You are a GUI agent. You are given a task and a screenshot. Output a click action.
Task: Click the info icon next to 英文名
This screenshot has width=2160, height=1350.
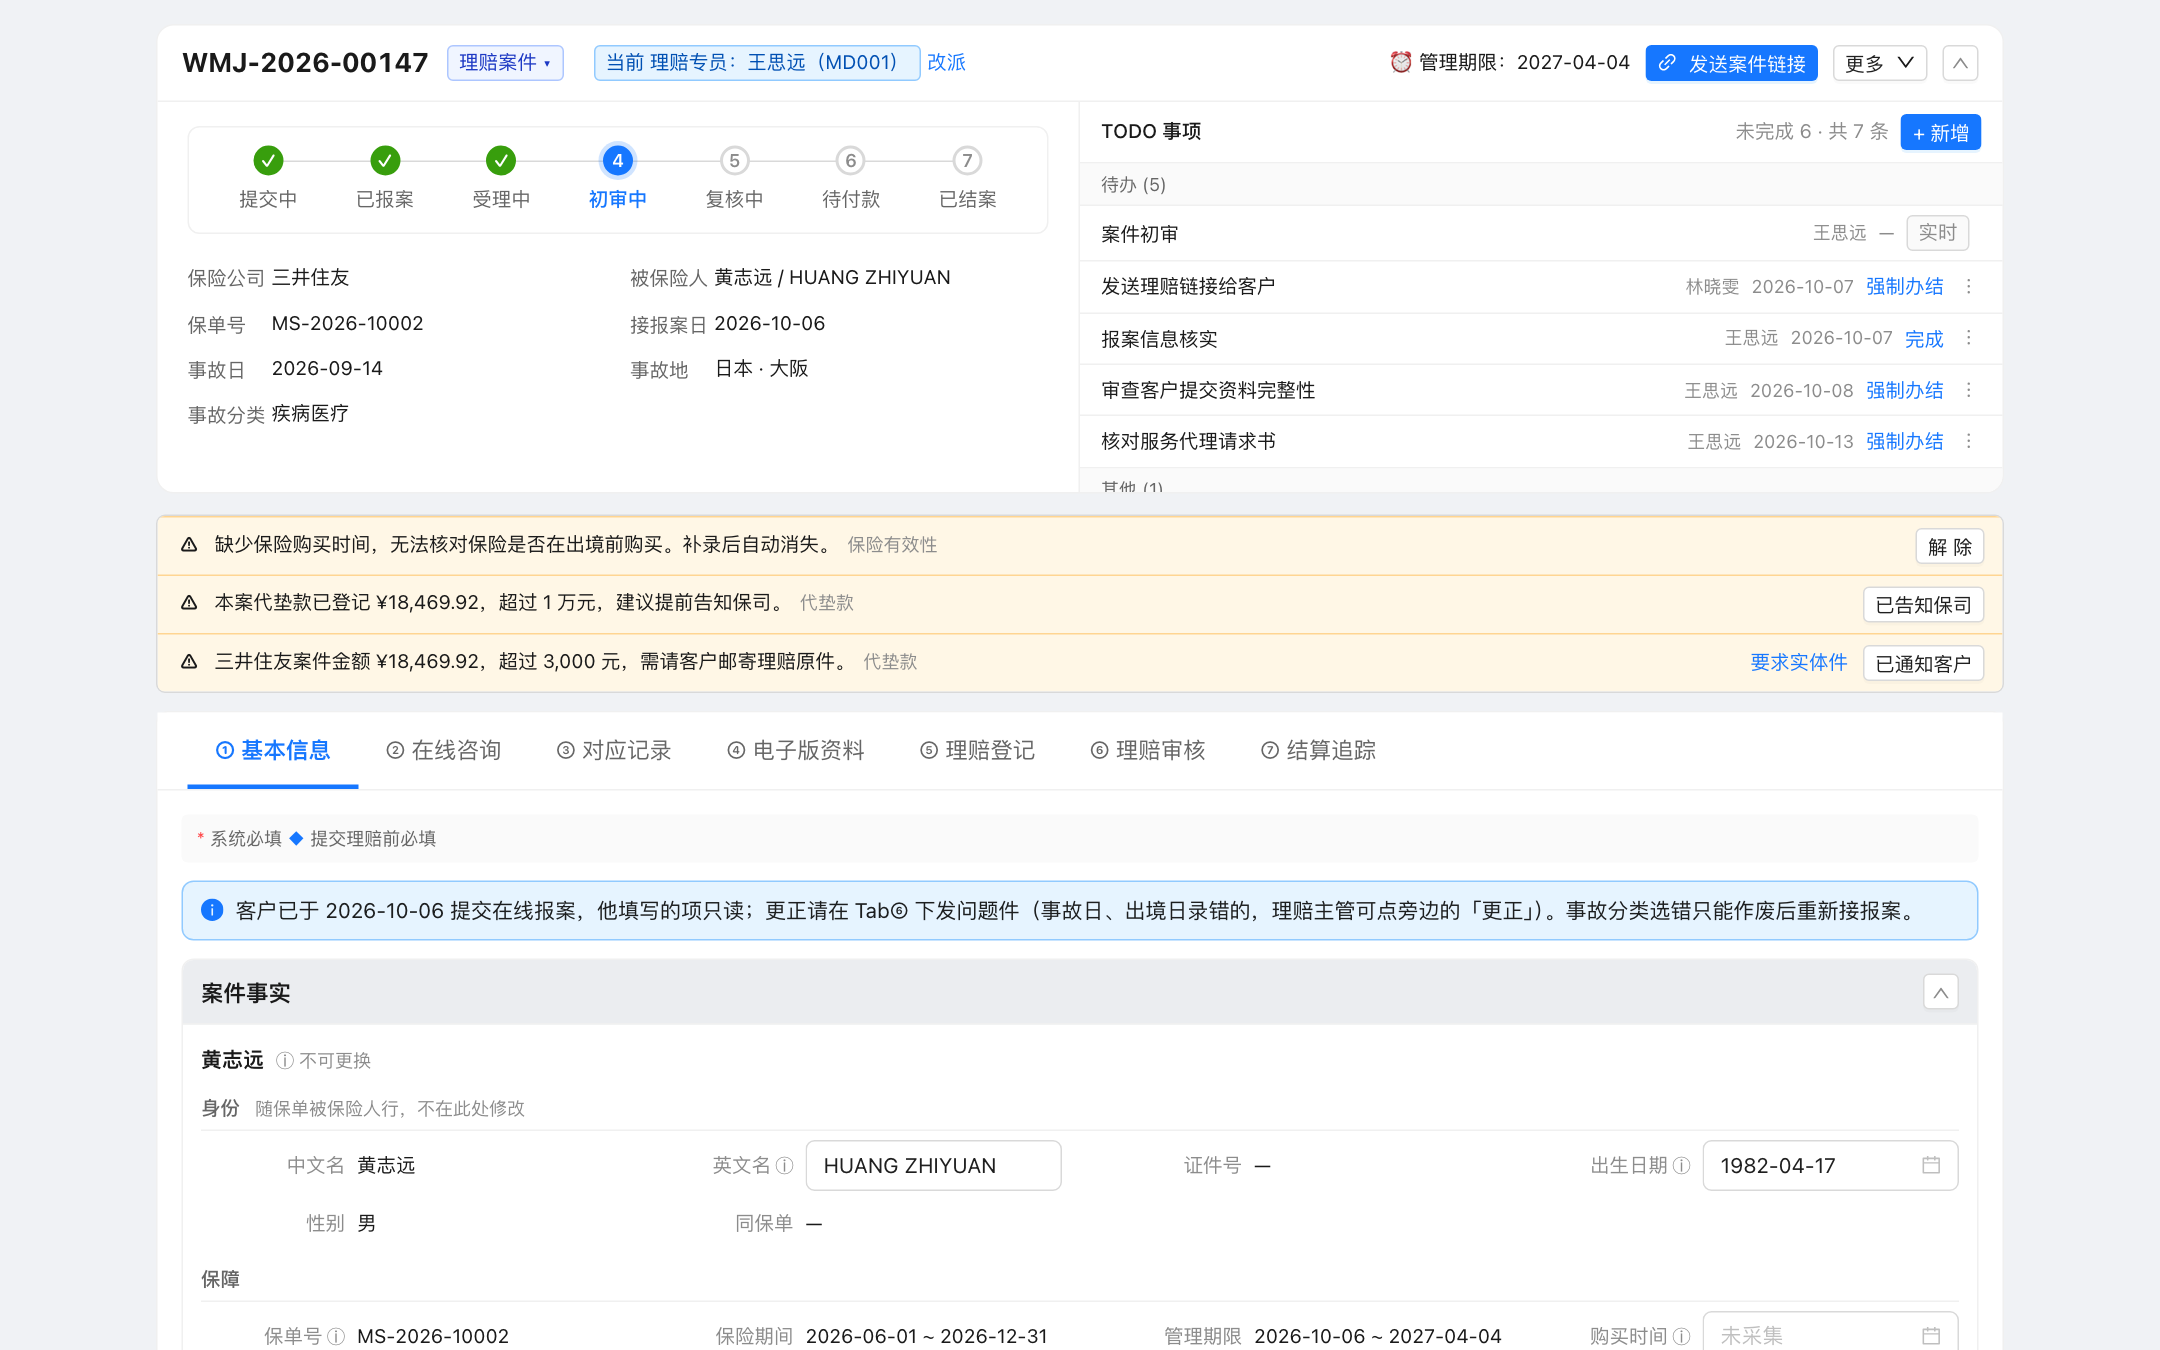click(x=785, y=1166)
